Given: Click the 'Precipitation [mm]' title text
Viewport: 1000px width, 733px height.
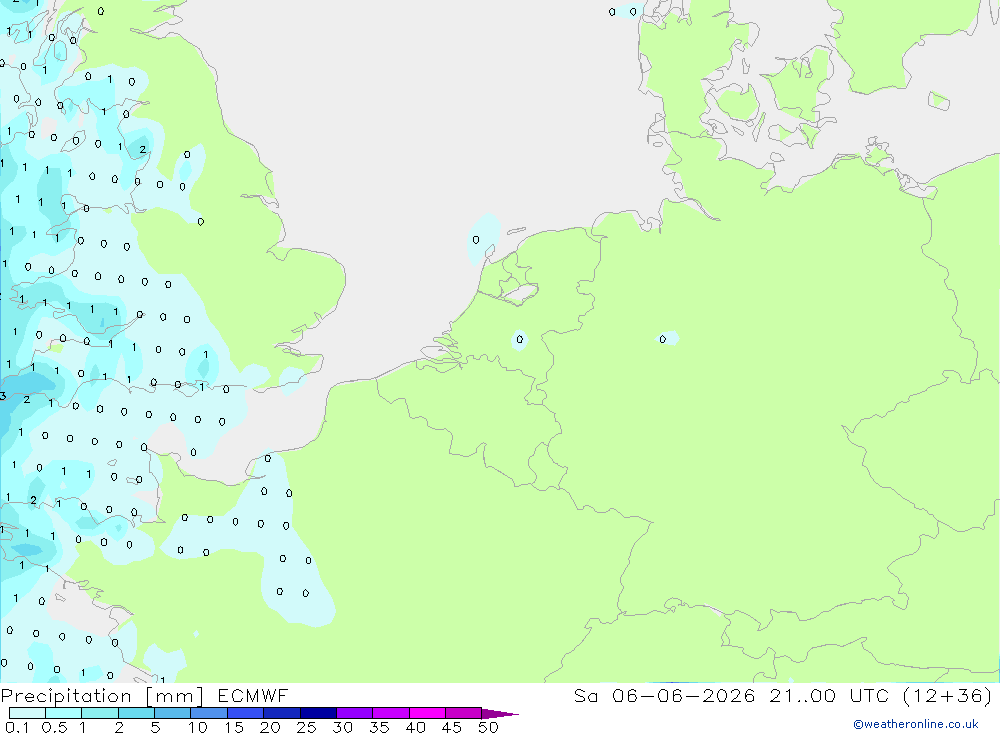Looking at the screenshot, I should tap(102, 696).
